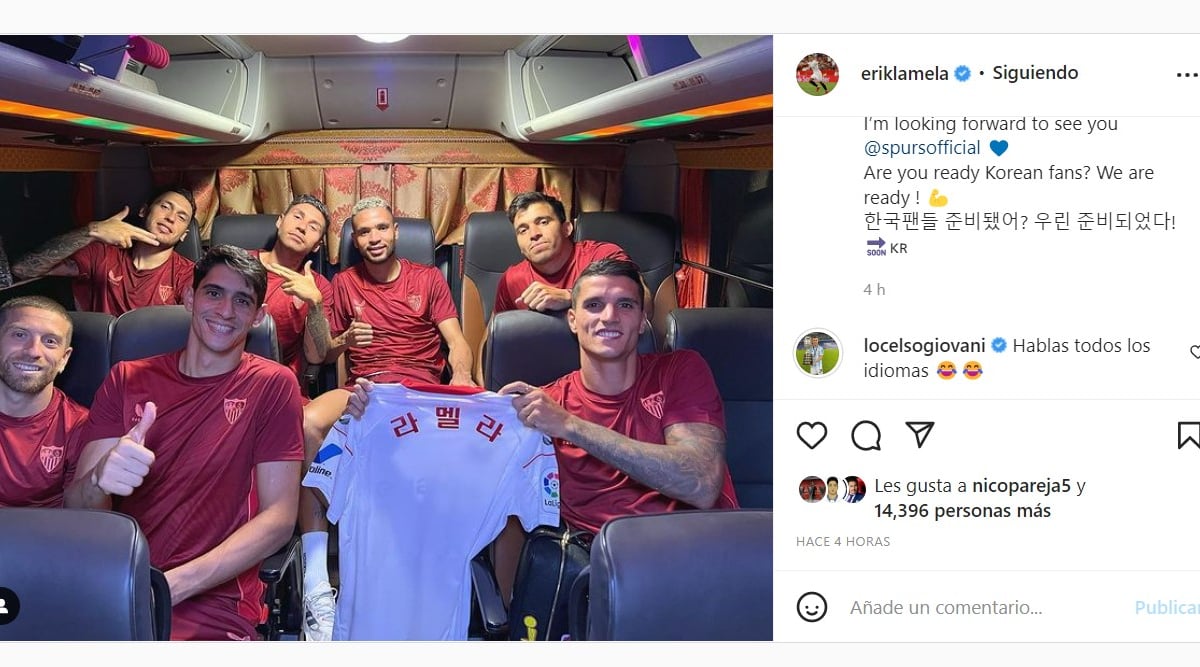
Task: Save post with bookmark icon
Action: click(1188, 435)
